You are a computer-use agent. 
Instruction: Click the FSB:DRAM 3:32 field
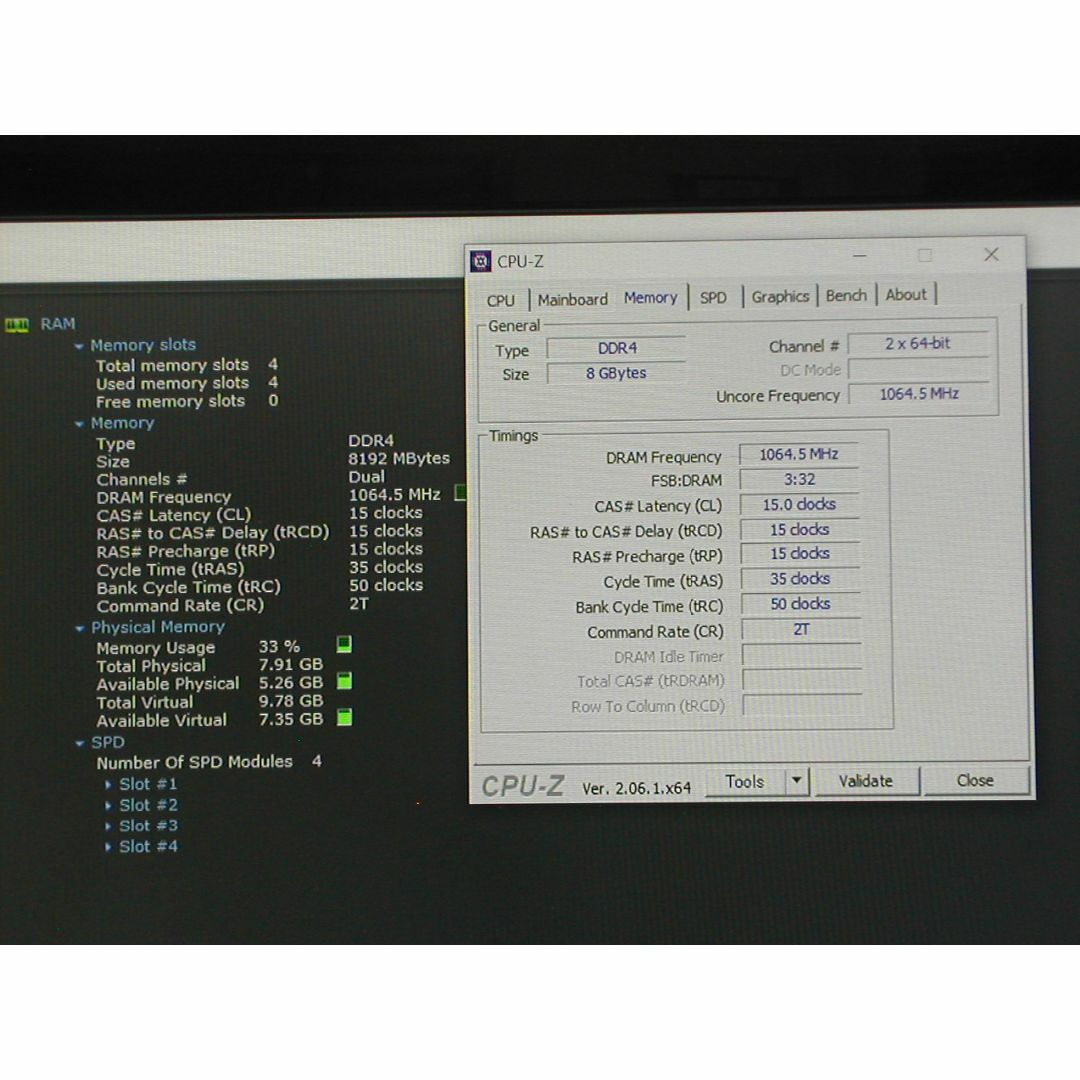click(x=800, y=479)
